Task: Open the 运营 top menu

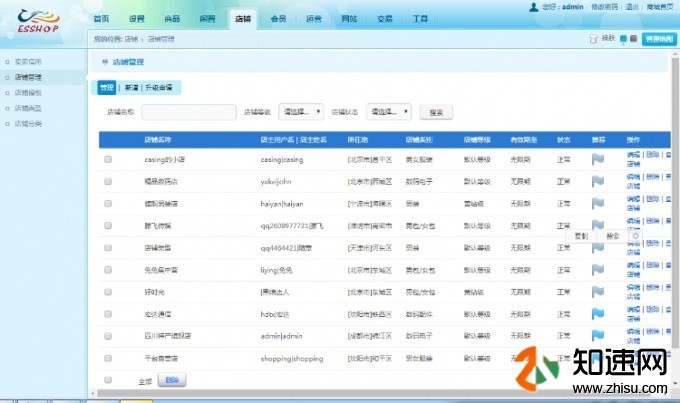Action: (314, 19)
